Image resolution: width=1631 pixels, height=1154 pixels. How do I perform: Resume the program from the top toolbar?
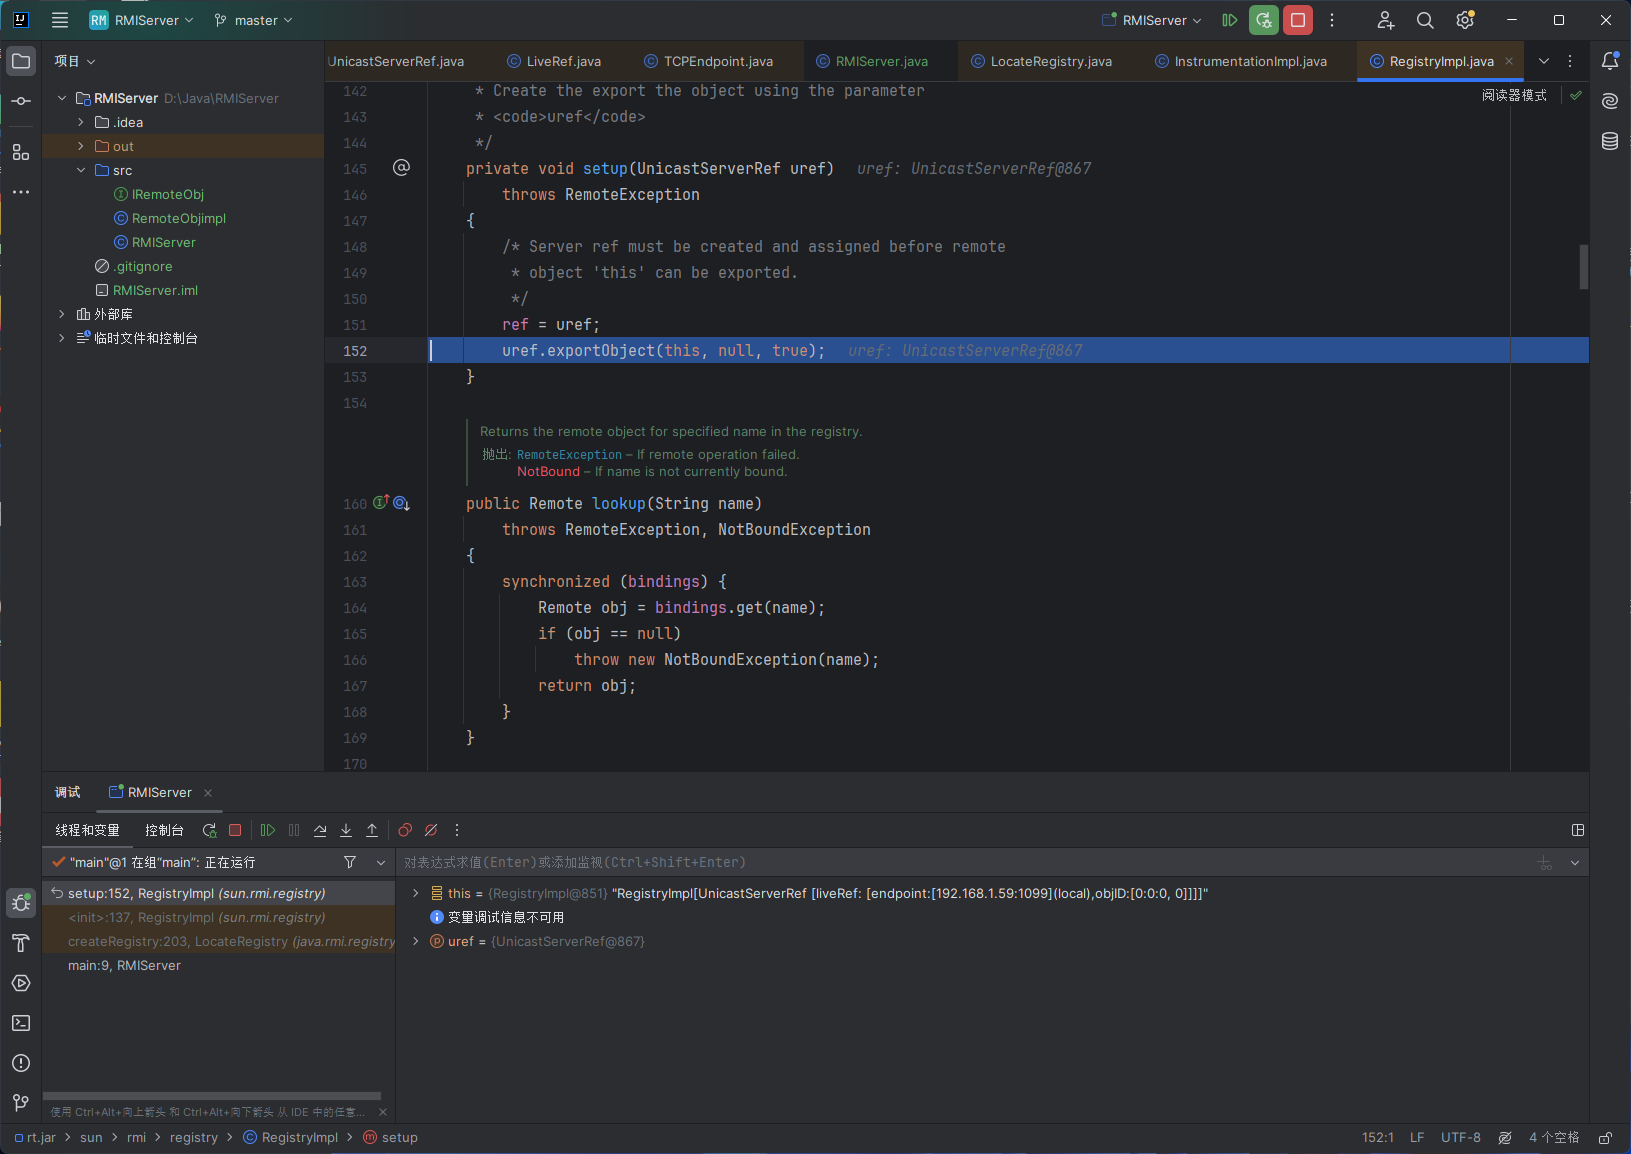point(1230,20)
